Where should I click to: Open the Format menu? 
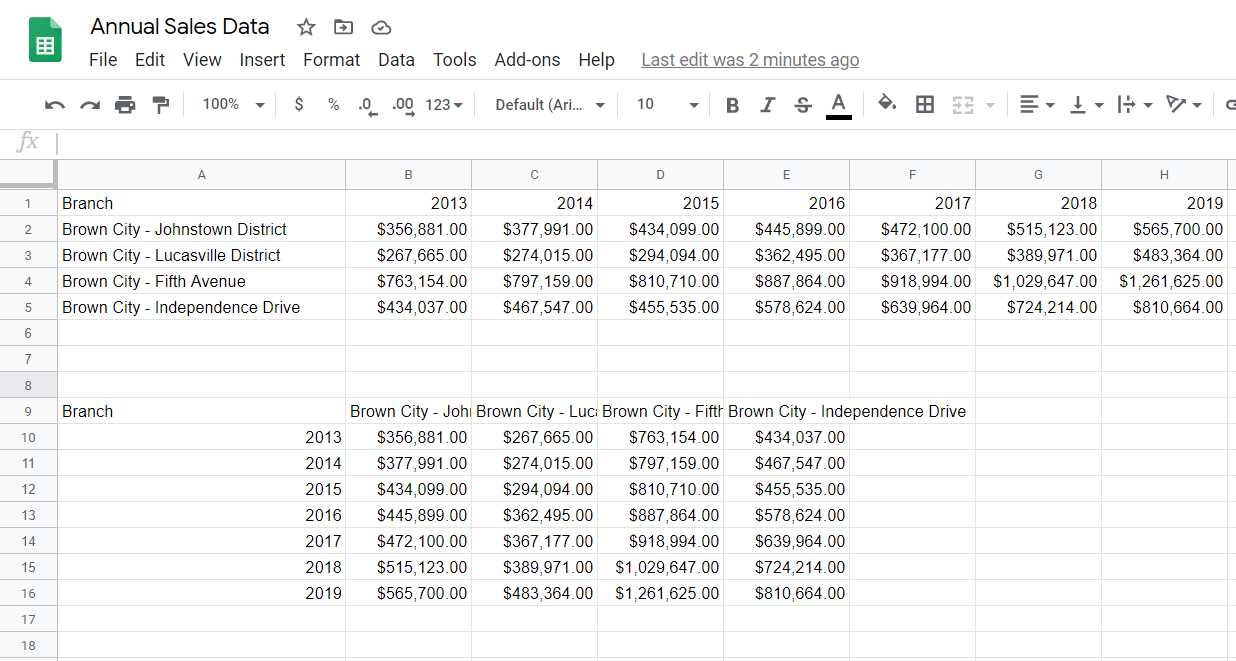[332, 60]
